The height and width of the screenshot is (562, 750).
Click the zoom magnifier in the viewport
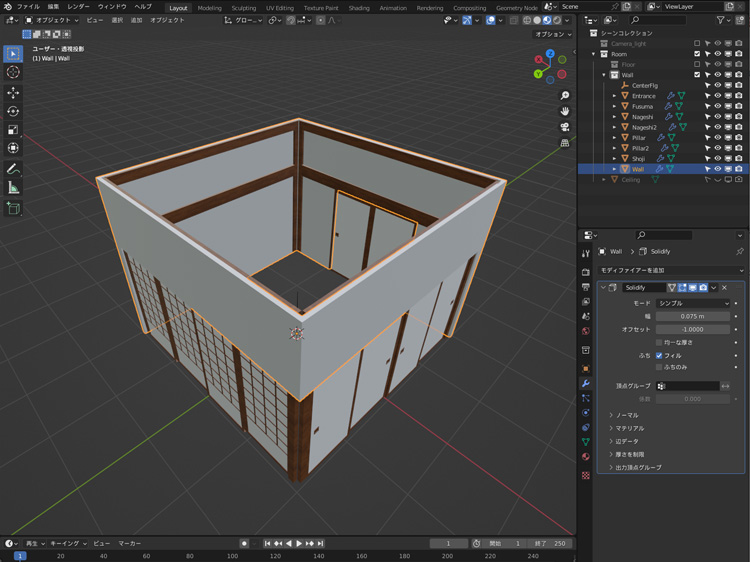pos(565,96)
